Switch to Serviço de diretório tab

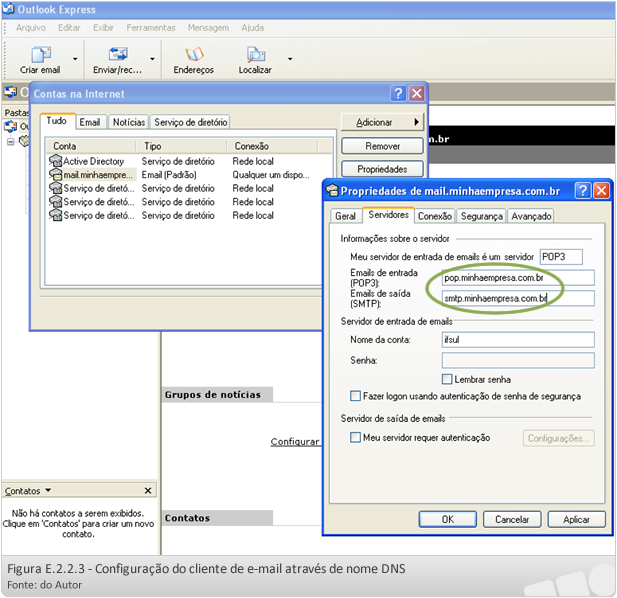pos(190,122)
